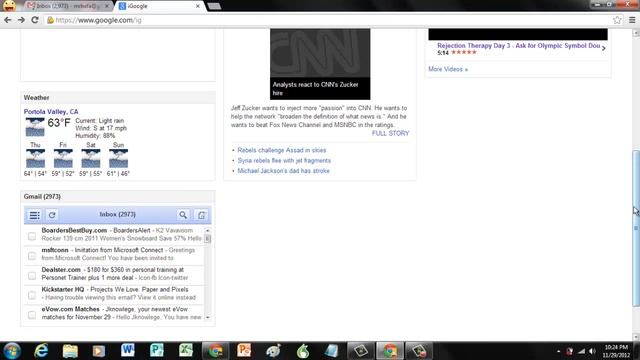Reload the iGoogle page
Screen dimensions: 640x360
click(35, 20)
